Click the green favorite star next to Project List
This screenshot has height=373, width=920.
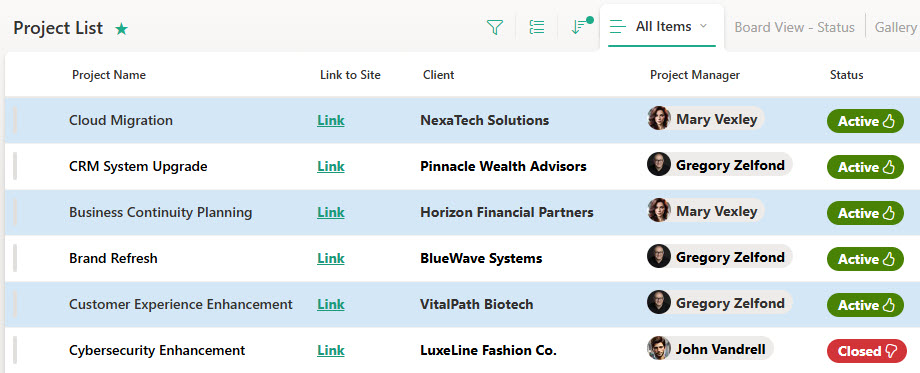pos(121,29)
